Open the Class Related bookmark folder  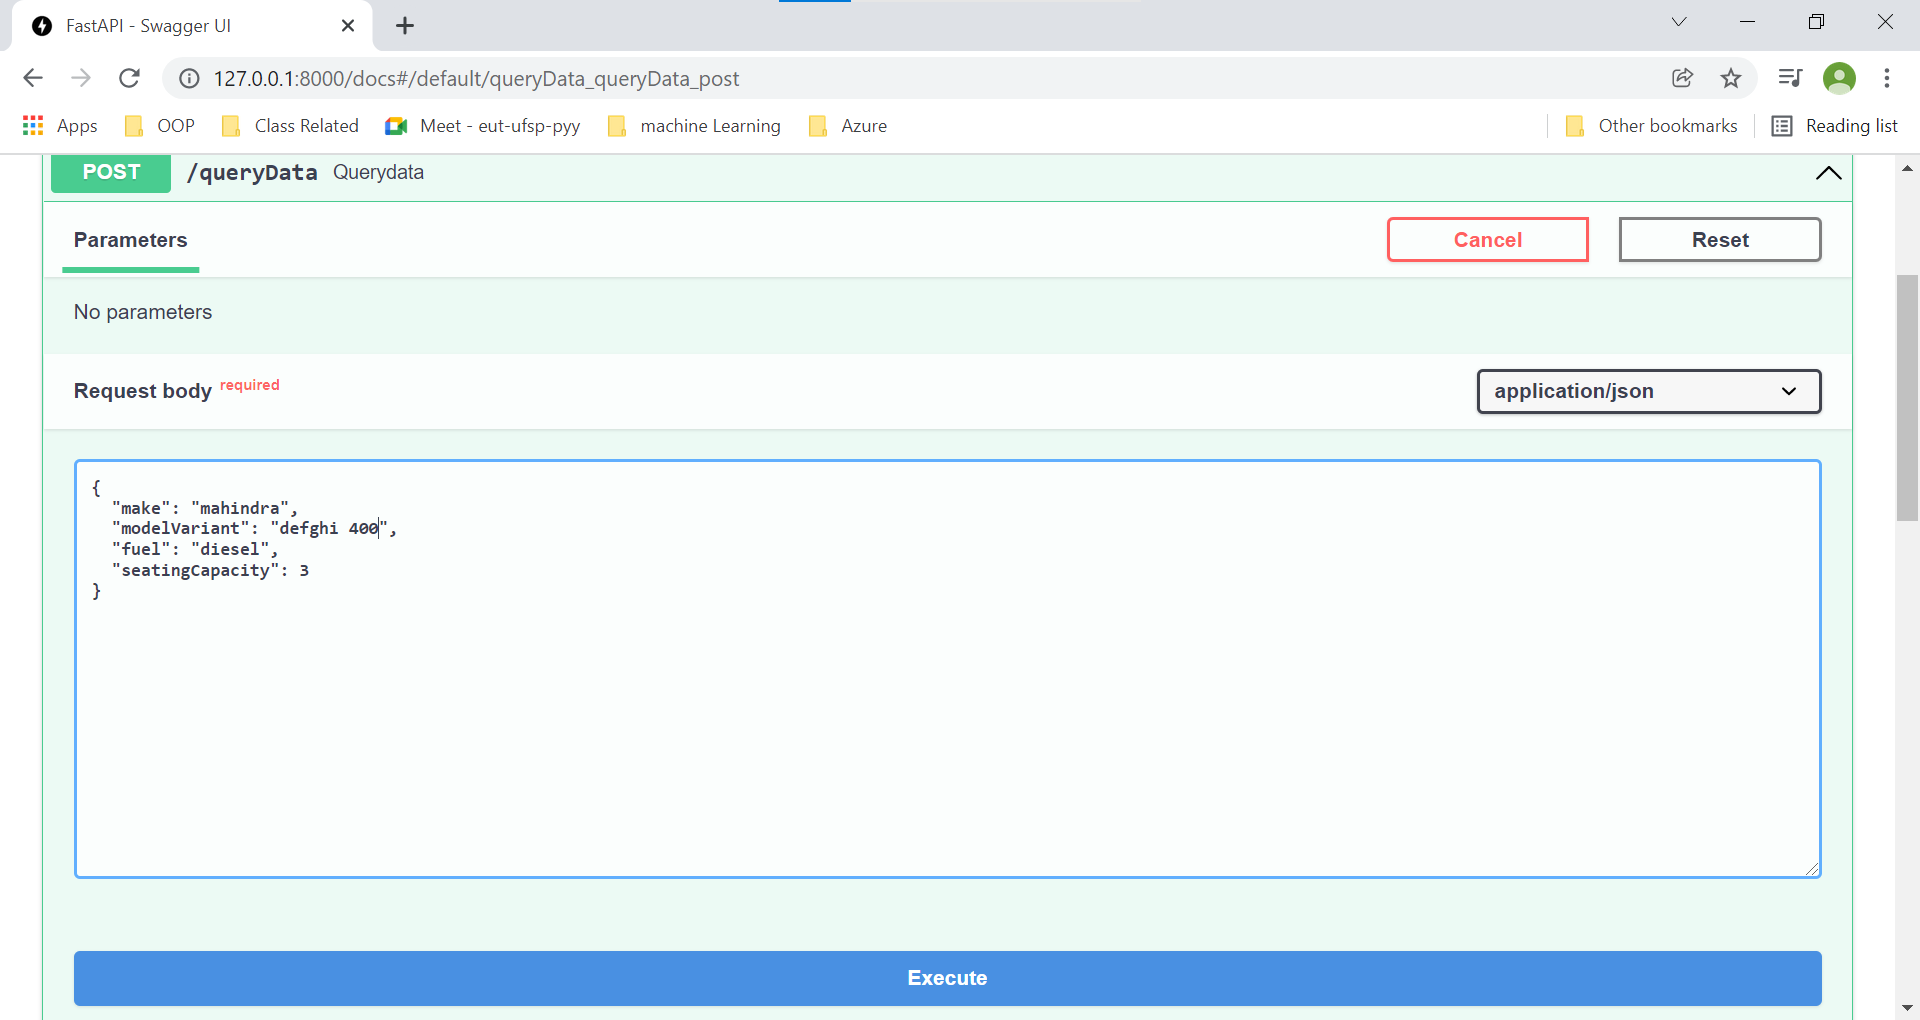pos(291,126)
